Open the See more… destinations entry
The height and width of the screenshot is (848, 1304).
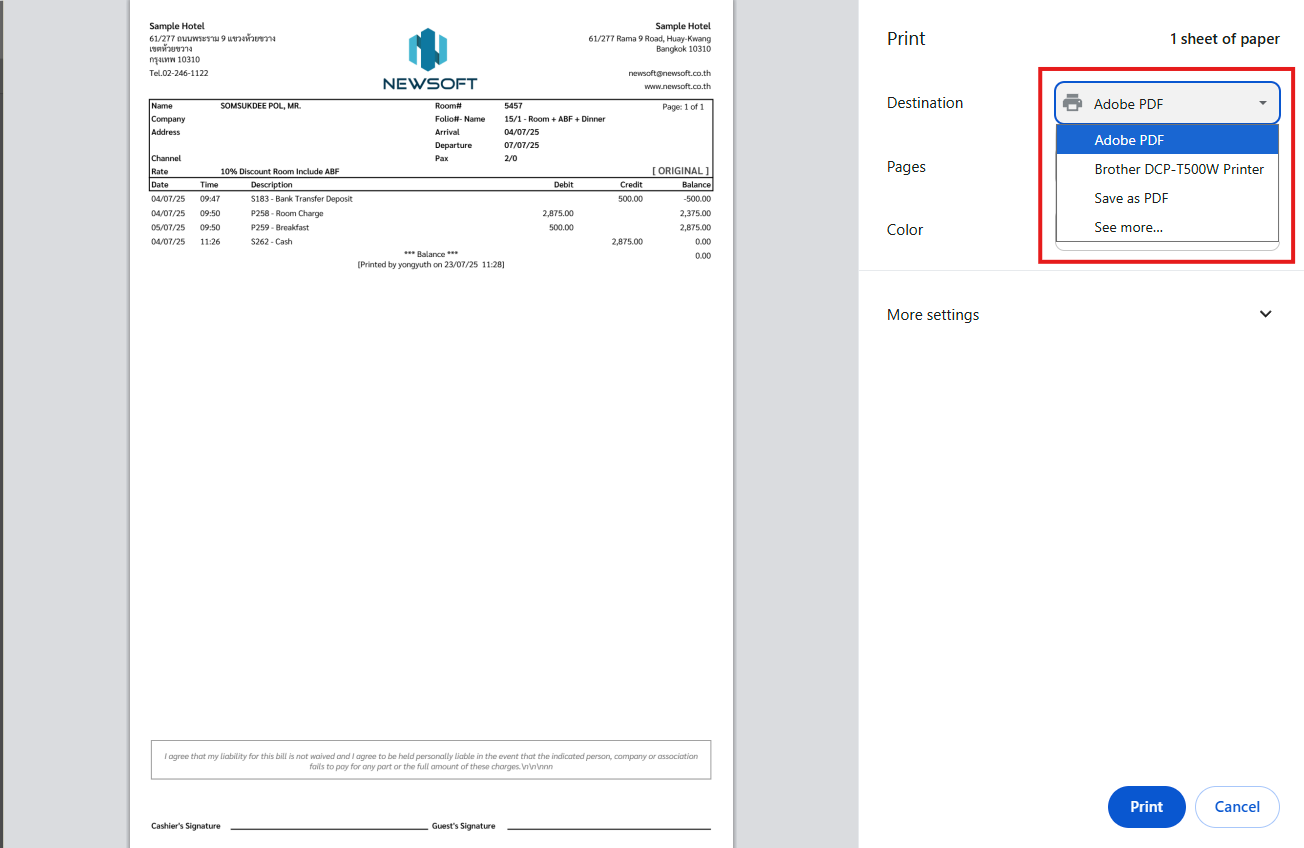(1128, 227)
